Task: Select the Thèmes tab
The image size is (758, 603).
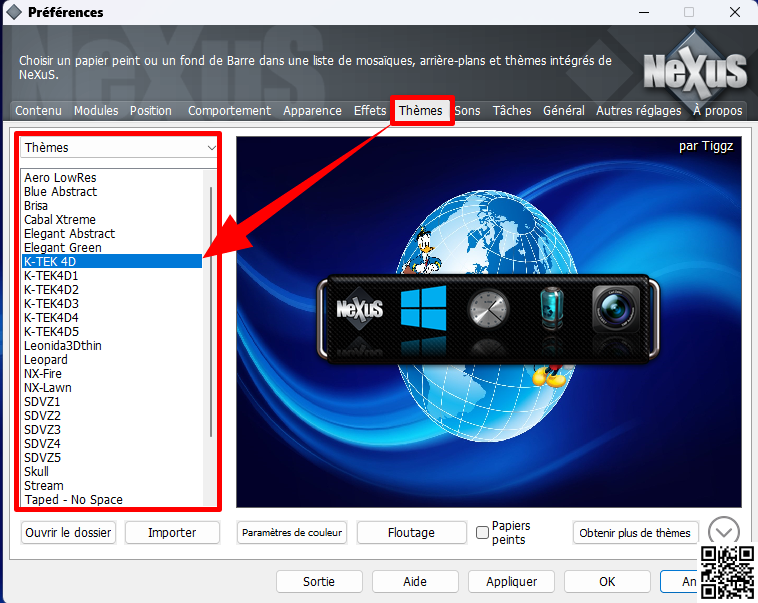Action: 421,111
